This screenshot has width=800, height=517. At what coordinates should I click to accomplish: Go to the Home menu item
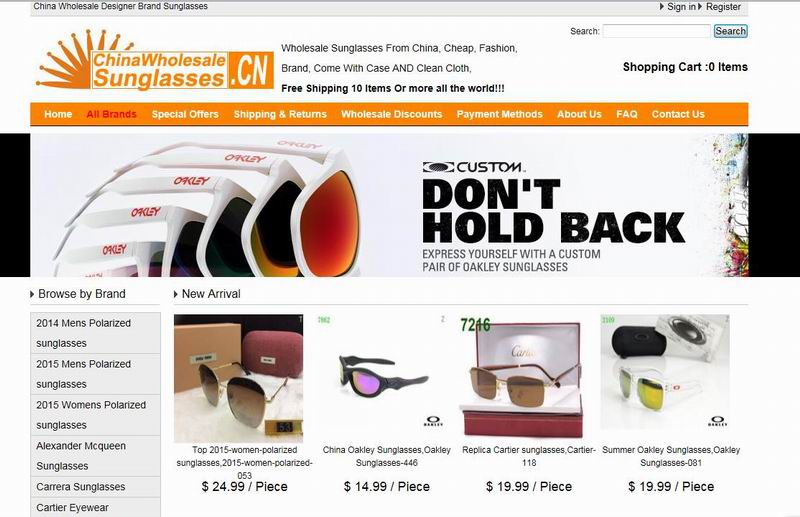(58, 114)
